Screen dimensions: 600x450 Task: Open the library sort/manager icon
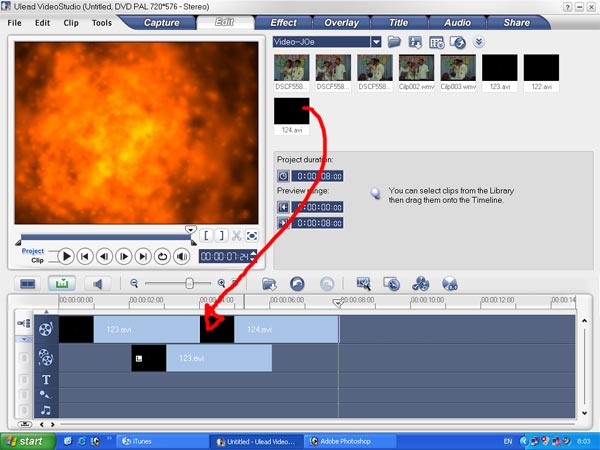point(436,42)
